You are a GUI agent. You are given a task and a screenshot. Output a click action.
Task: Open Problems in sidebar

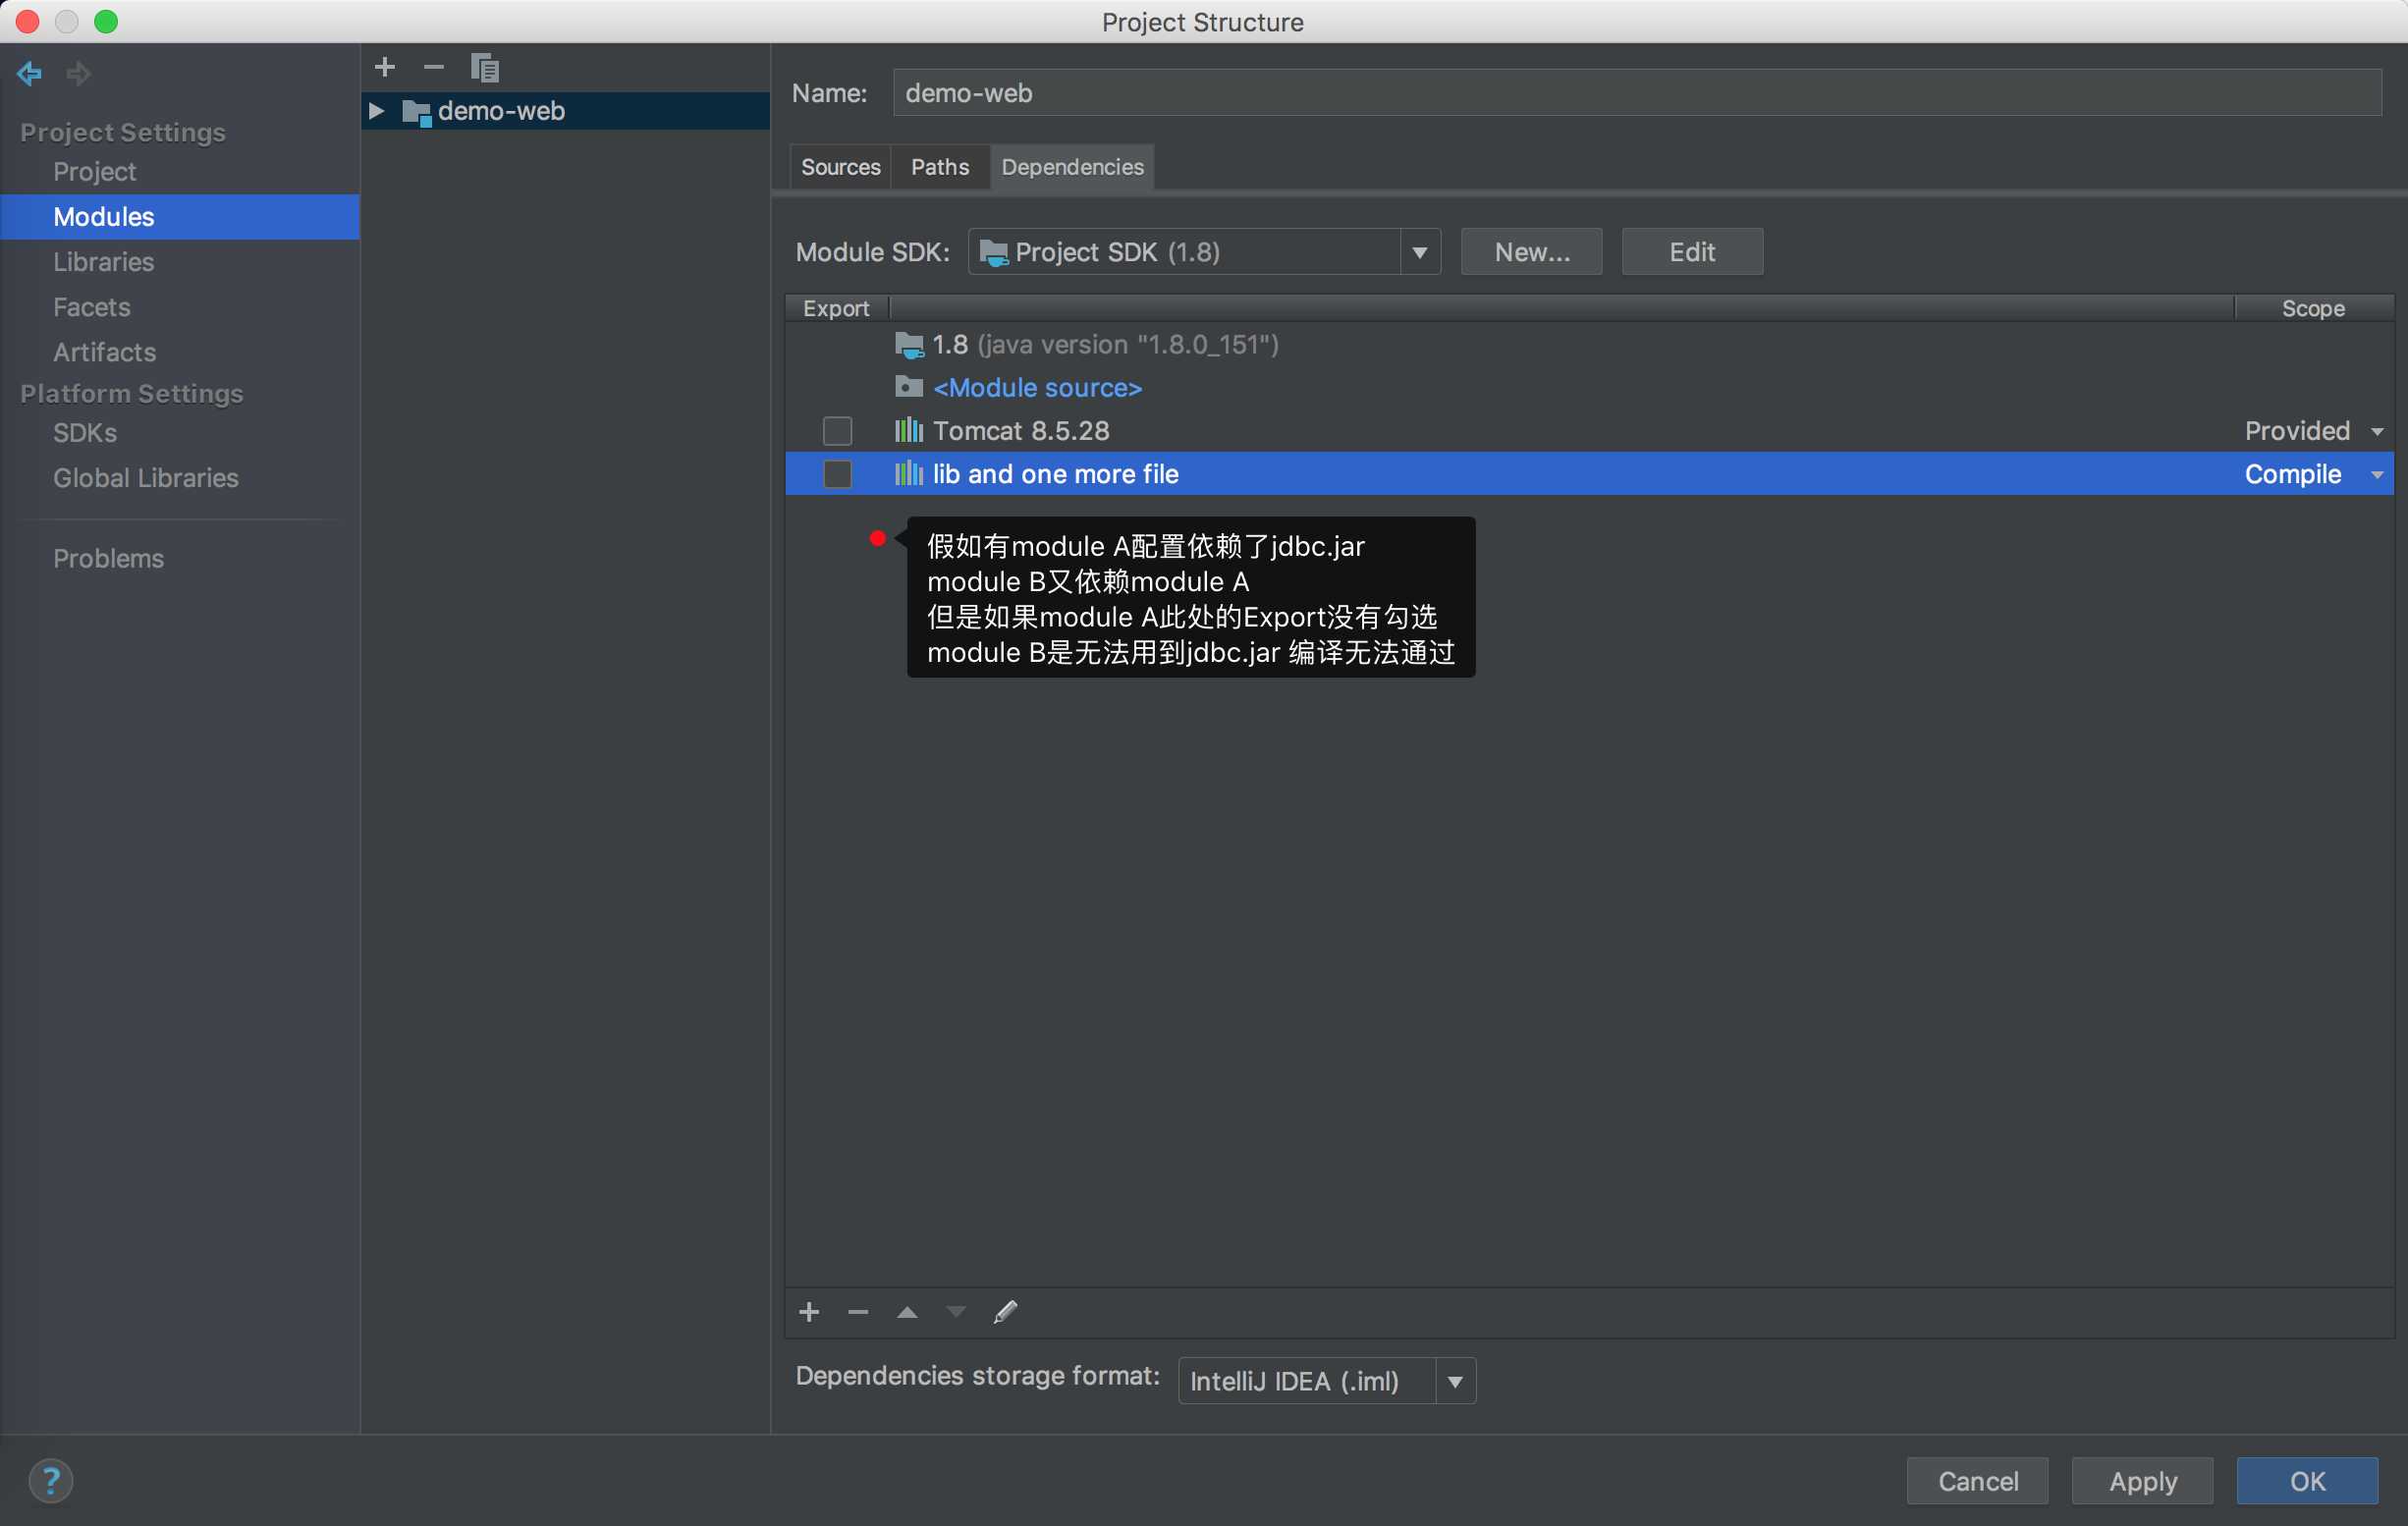click(108, 559)
